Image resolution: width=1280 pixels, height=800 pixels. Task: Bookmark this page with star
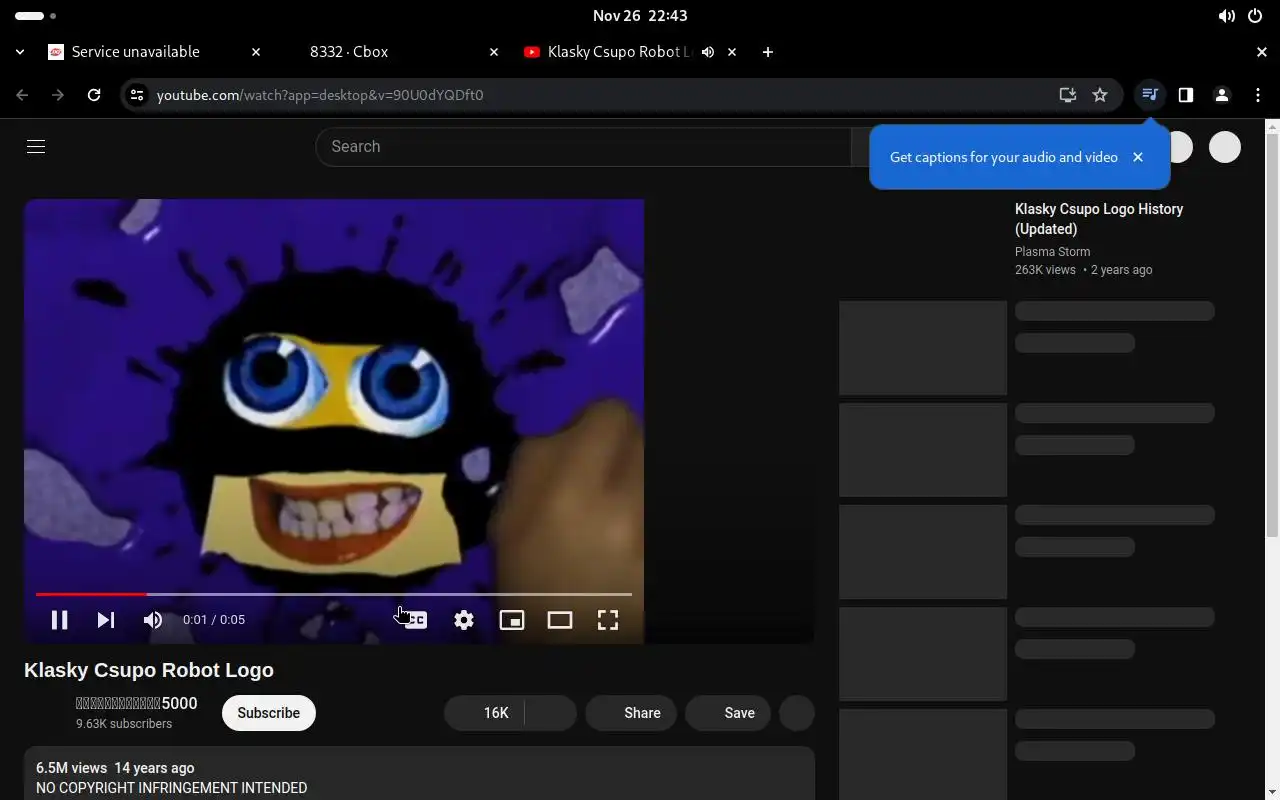point(1100,95)
